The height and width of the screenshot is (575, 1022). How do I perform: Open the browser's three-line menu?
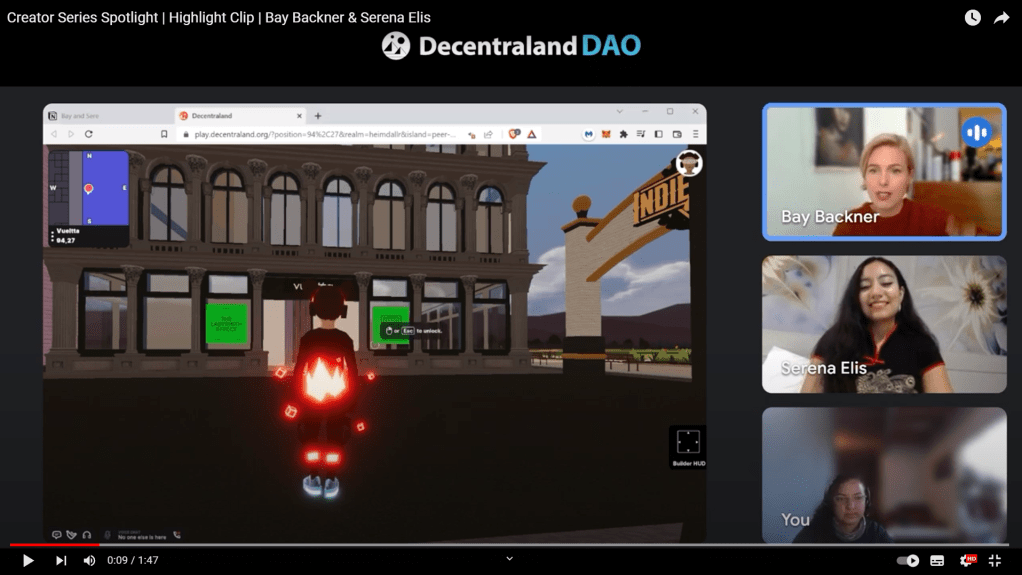tap(696, 134)
